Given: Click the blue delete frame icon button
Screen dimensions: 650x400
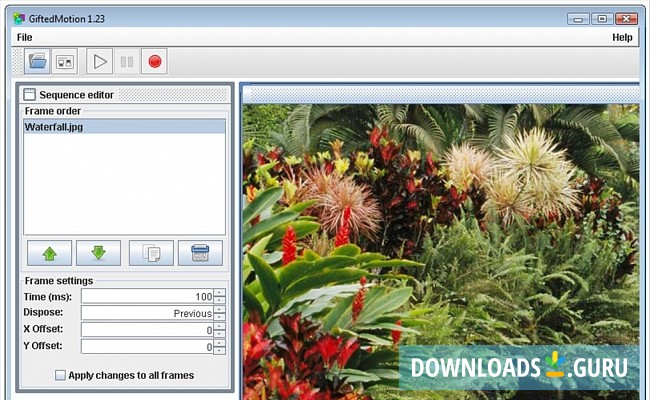Looking at the screenshot, I should point(200,253).
